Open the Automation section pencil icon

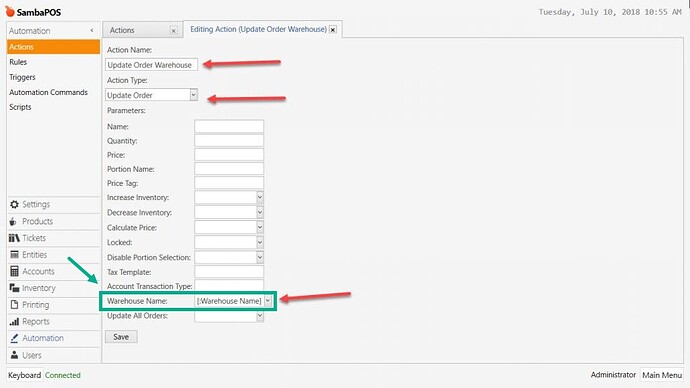point(14,338)
